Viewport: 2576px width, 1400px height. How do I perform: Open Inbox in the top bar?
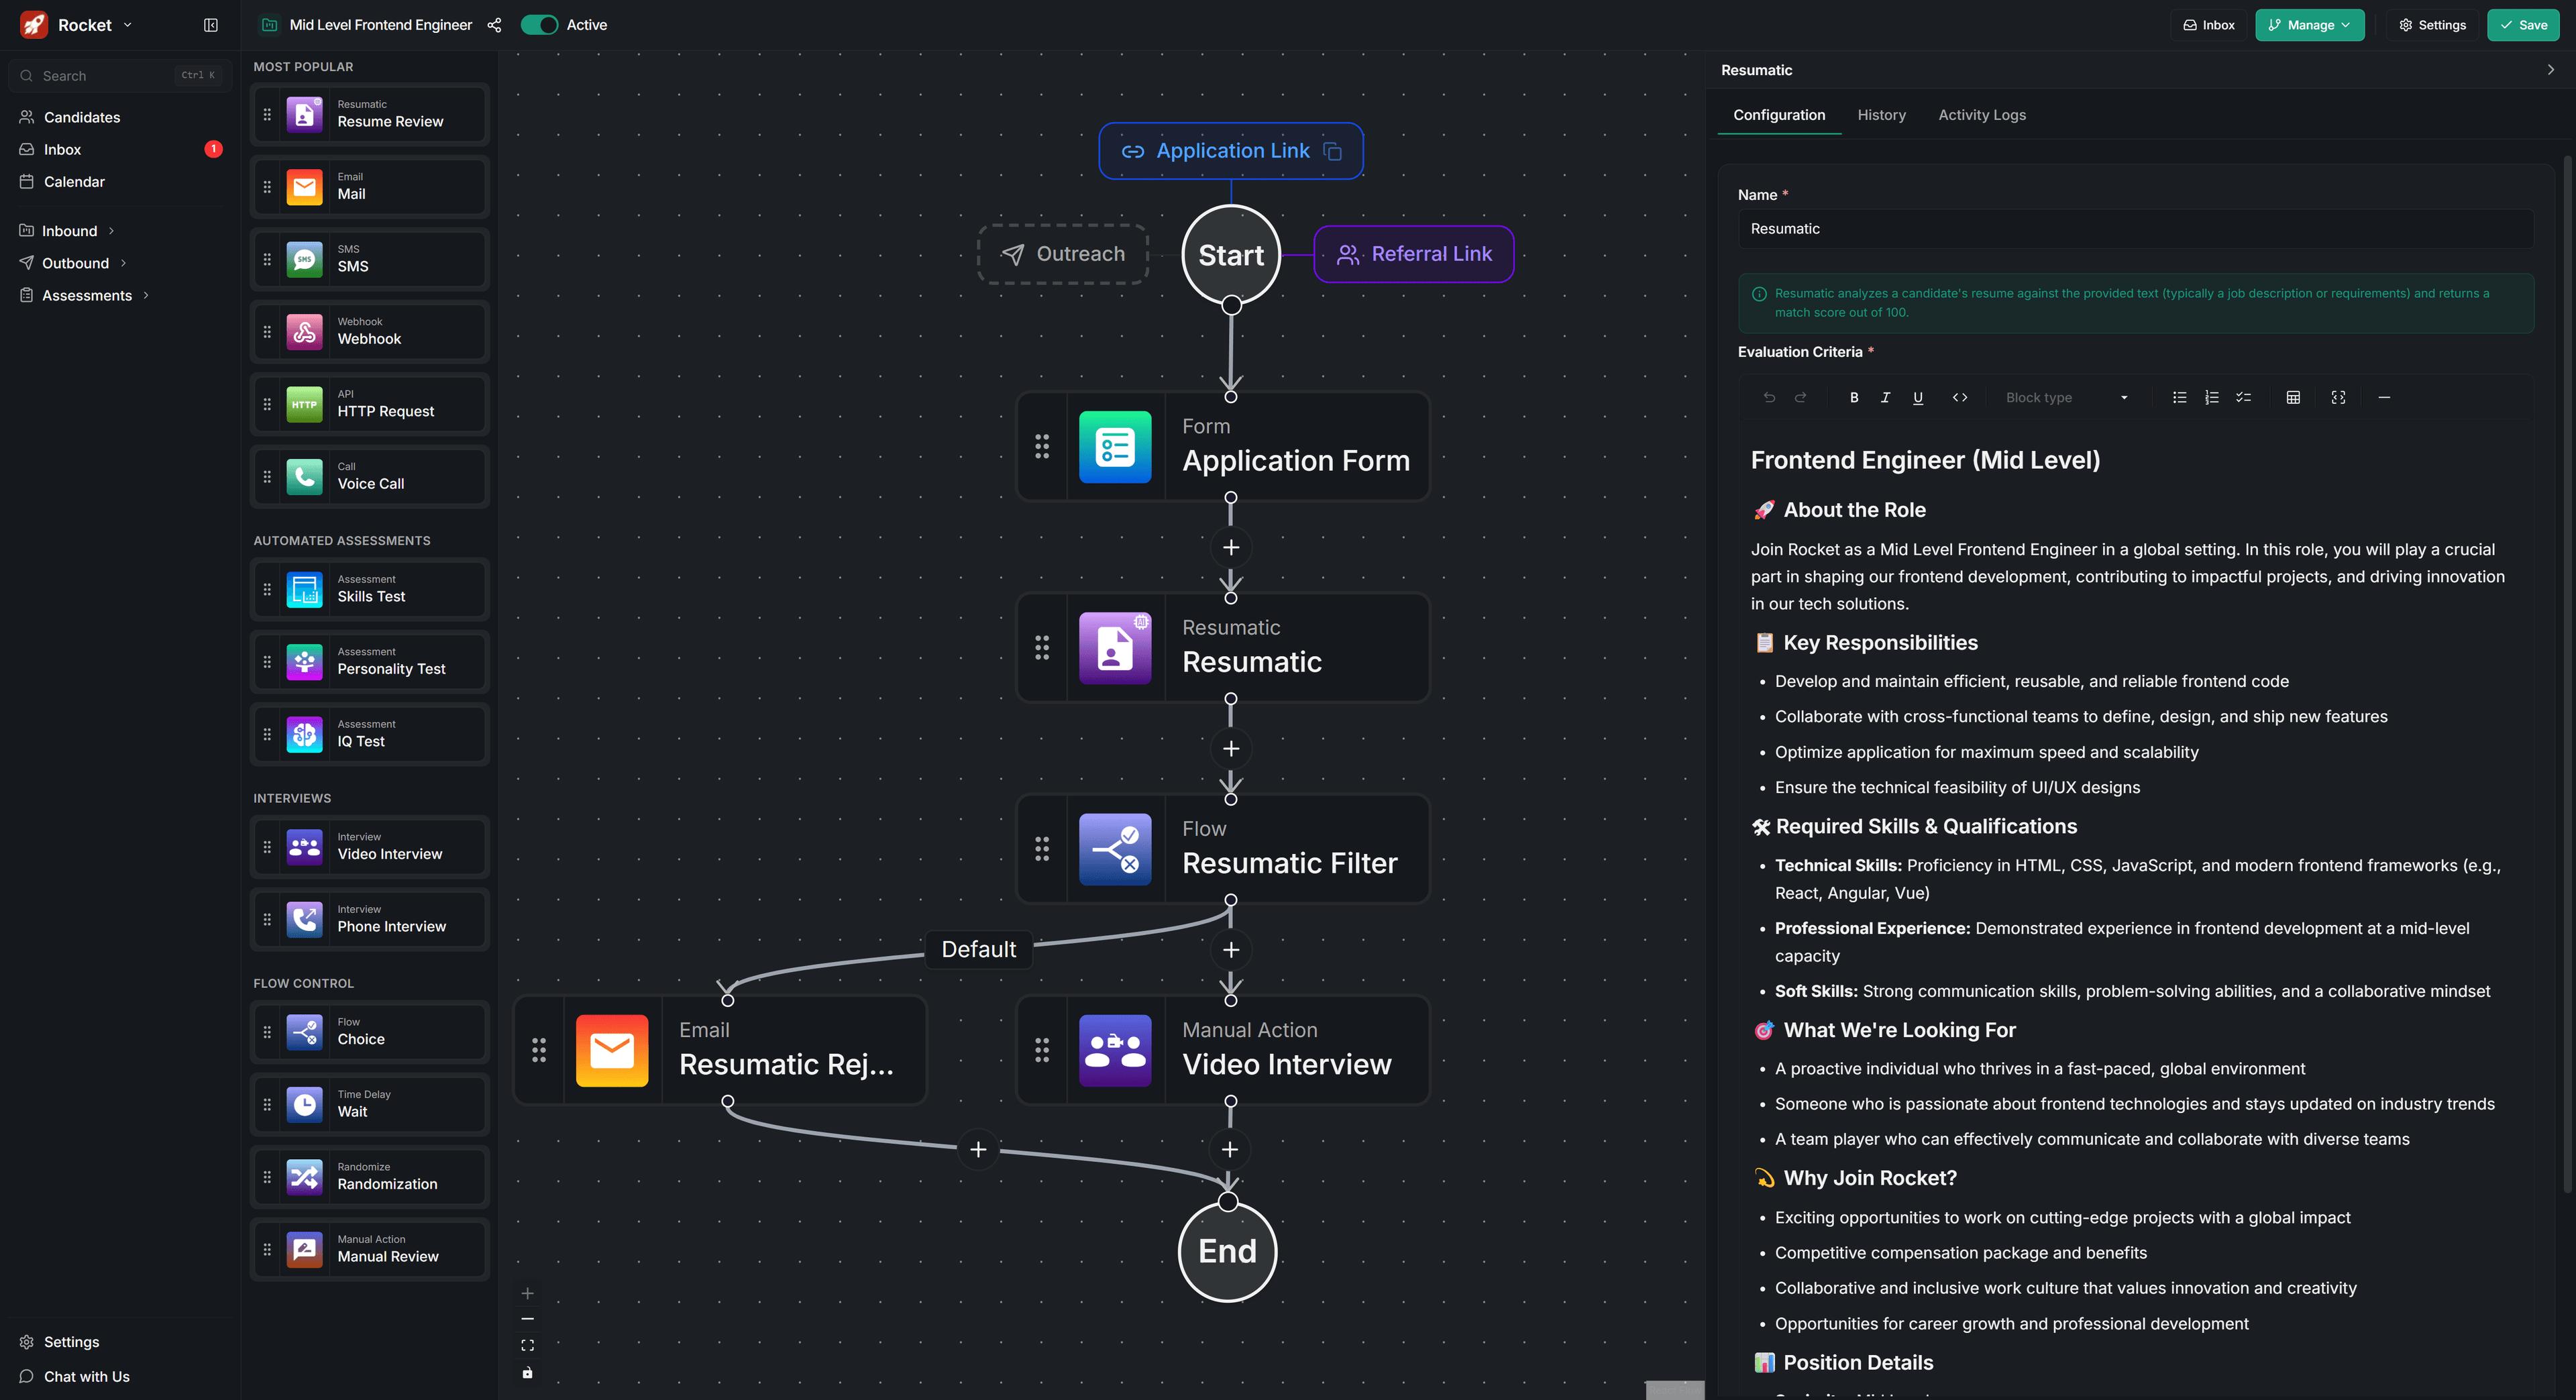coord(2209,25)
